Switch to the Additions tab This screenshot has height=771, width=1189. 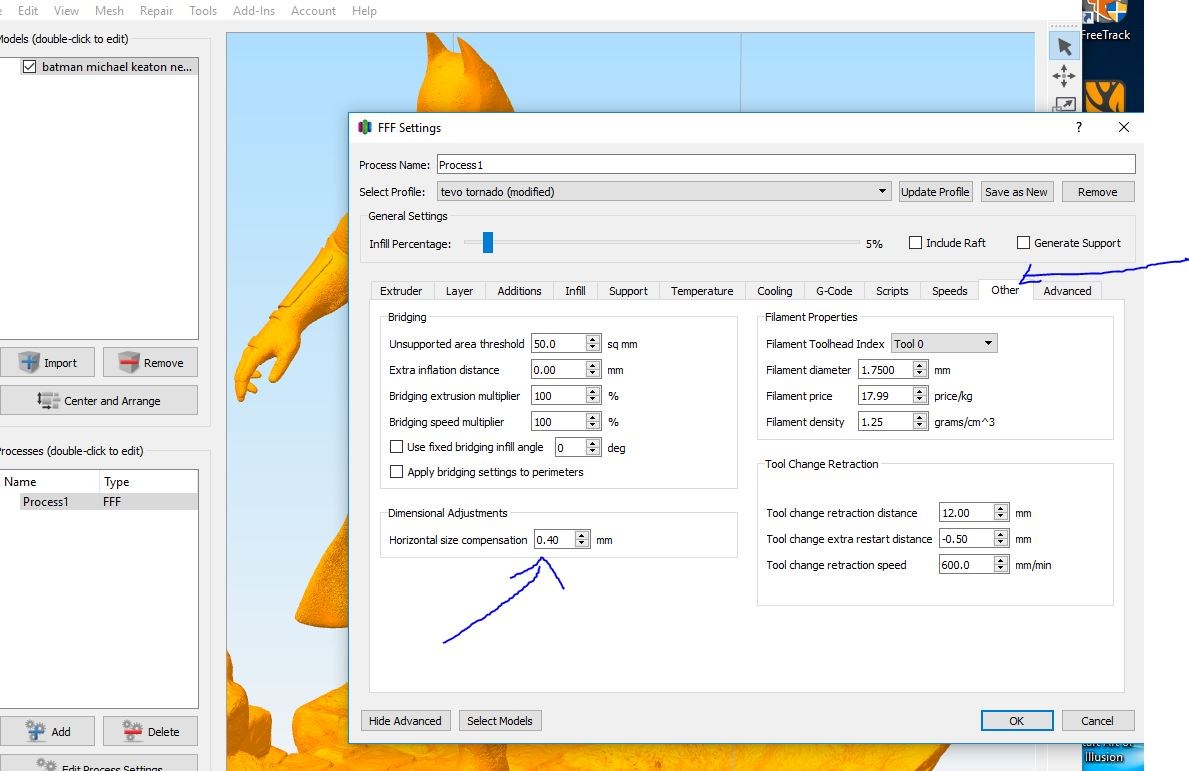coord(519,291)
